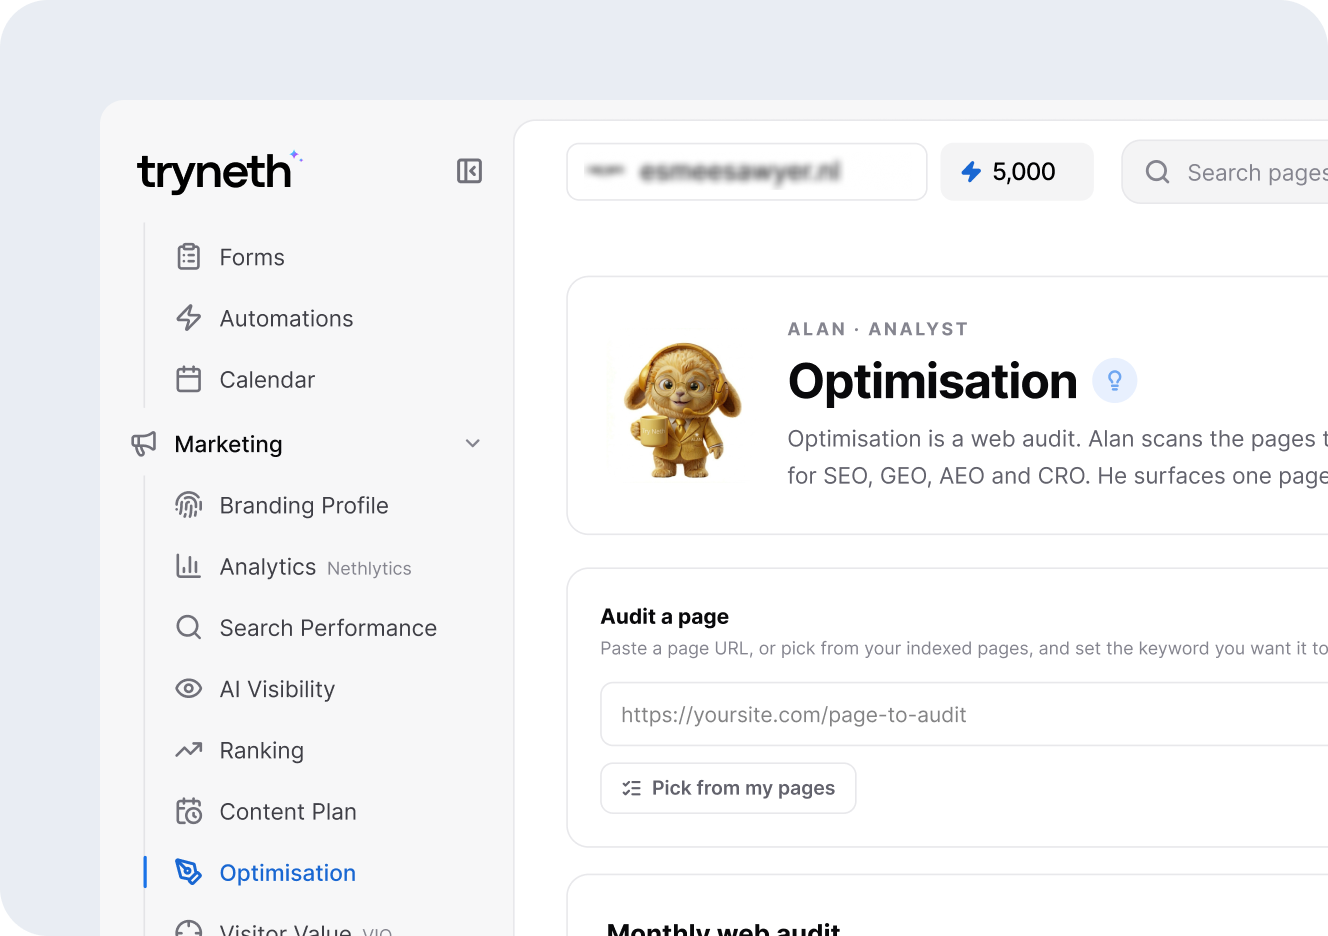Open Calendar from the sidebar

tap(267, 379)
